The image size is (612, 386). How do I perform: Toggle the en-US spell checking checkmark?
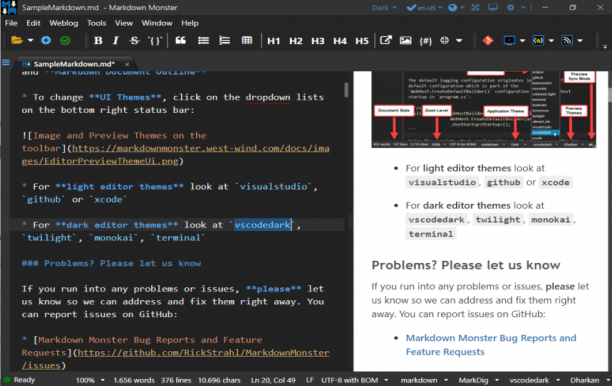pos(411,7)
